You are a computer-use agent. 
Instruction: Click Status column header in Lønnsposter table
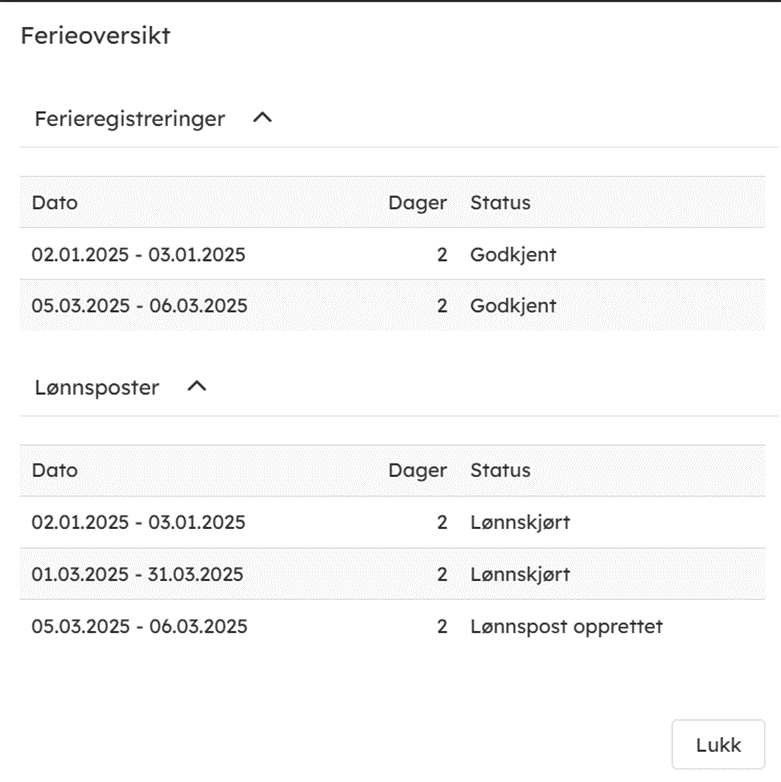coord(500,470)
